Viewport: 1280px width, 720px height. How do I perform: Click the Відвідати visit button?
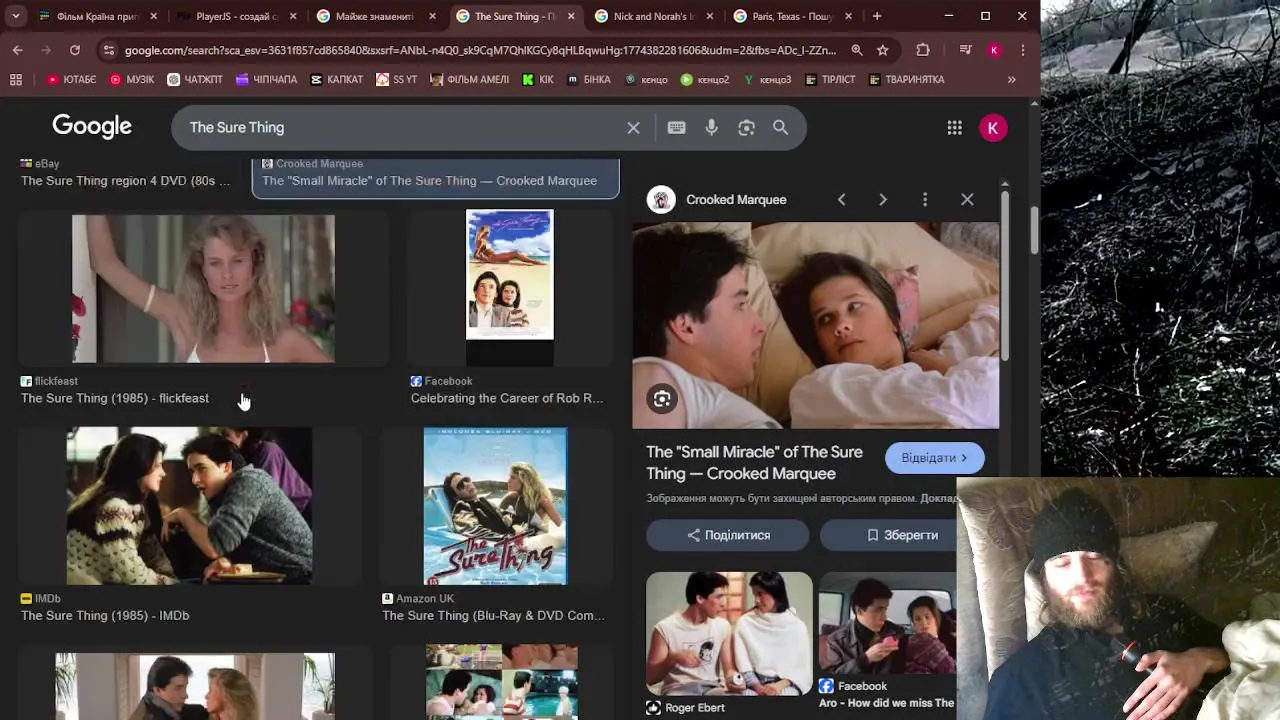(x=934, y=458)
